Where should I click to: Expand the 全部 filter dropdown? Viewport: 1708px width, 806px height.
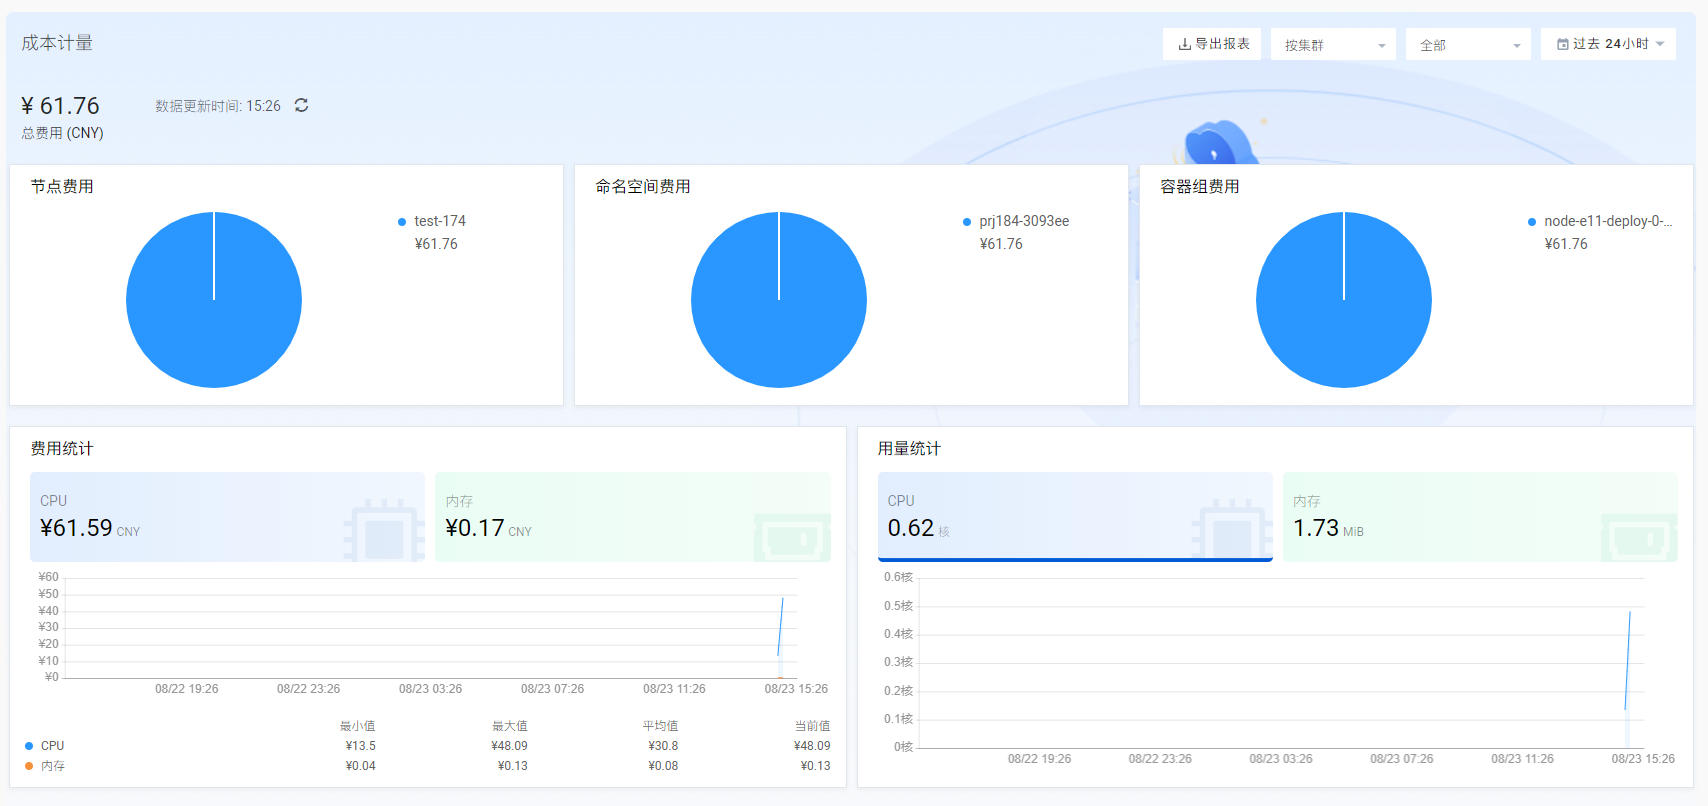tap(1467, 45)
